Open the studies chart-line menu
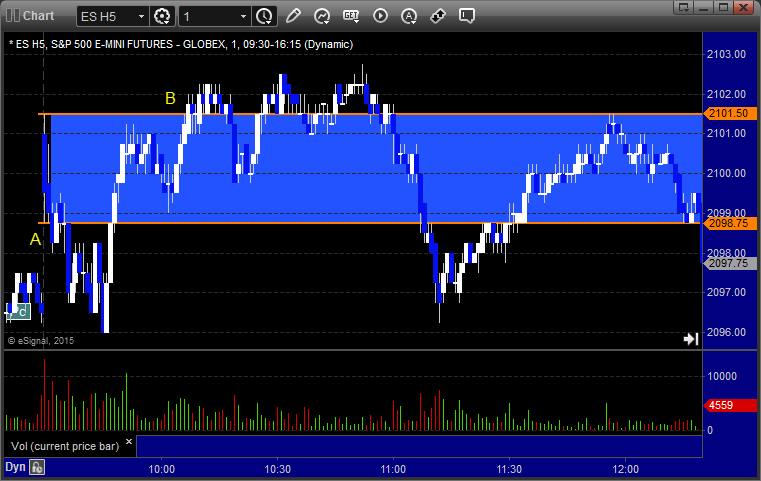Viewport: 761px width, 481px height. click(322, 16)
